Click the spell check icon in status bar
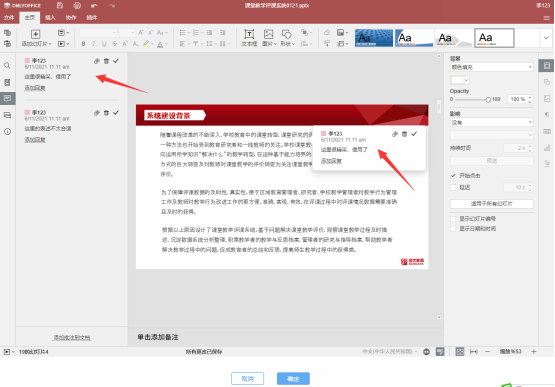Viewport: 555px width, 387px height. pos(440,352)
